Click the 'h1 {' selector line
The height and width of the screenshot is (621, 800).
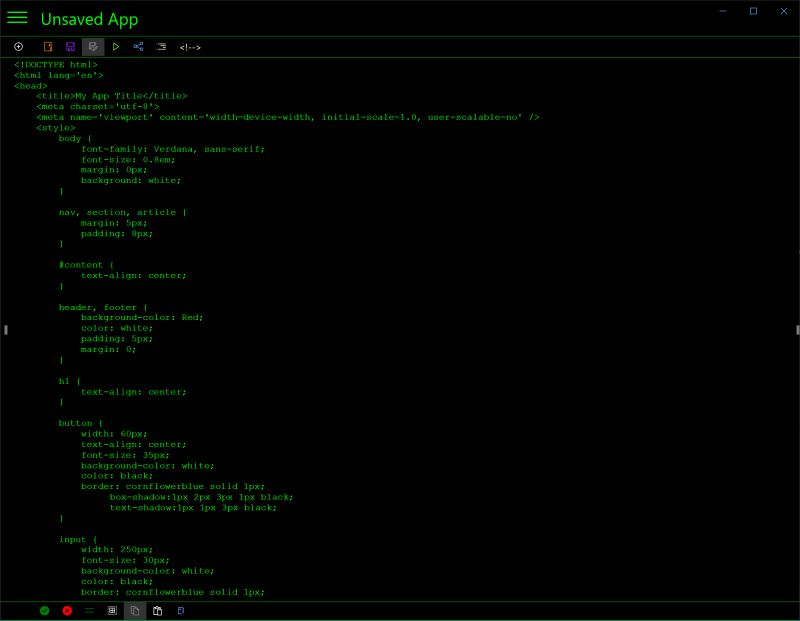tap(69, 381)
